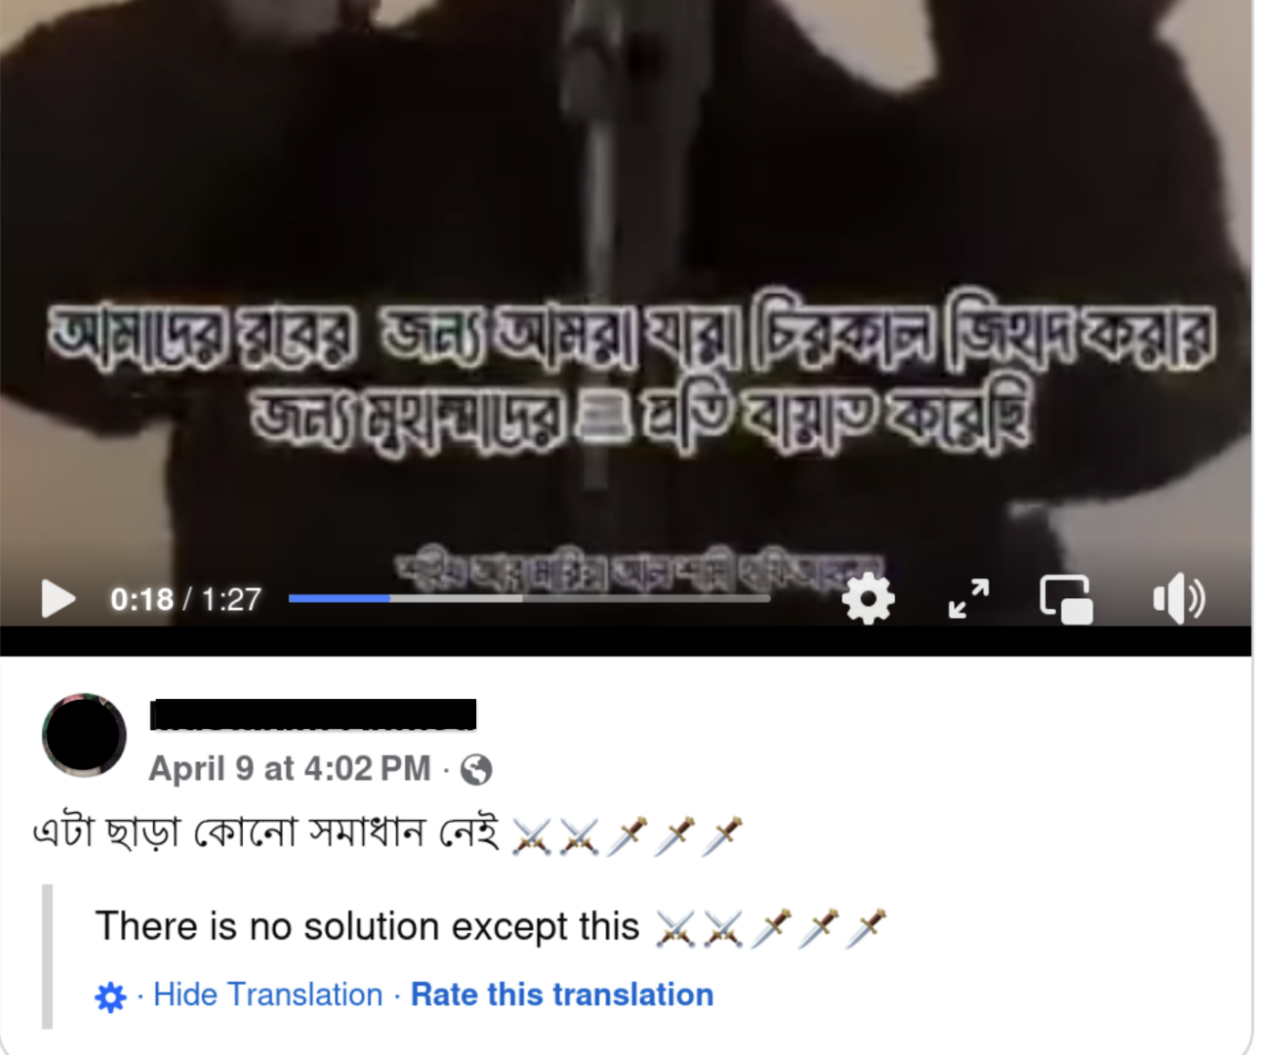1280x1055 pixels.
Task: Jump back within the blue played portion
Action: pyautogui.click(x=339, y=599)
